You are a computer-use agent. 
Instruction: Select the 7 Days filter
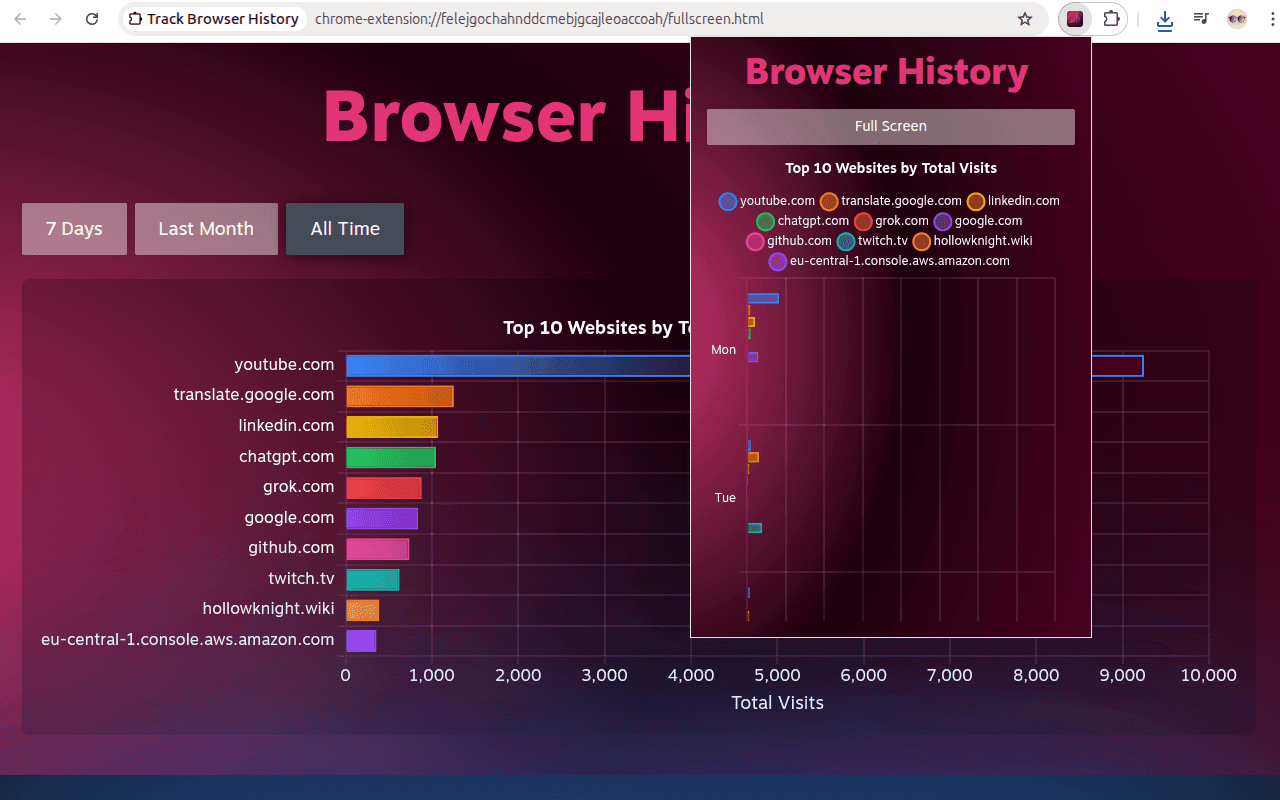click(x=74, y=228)
